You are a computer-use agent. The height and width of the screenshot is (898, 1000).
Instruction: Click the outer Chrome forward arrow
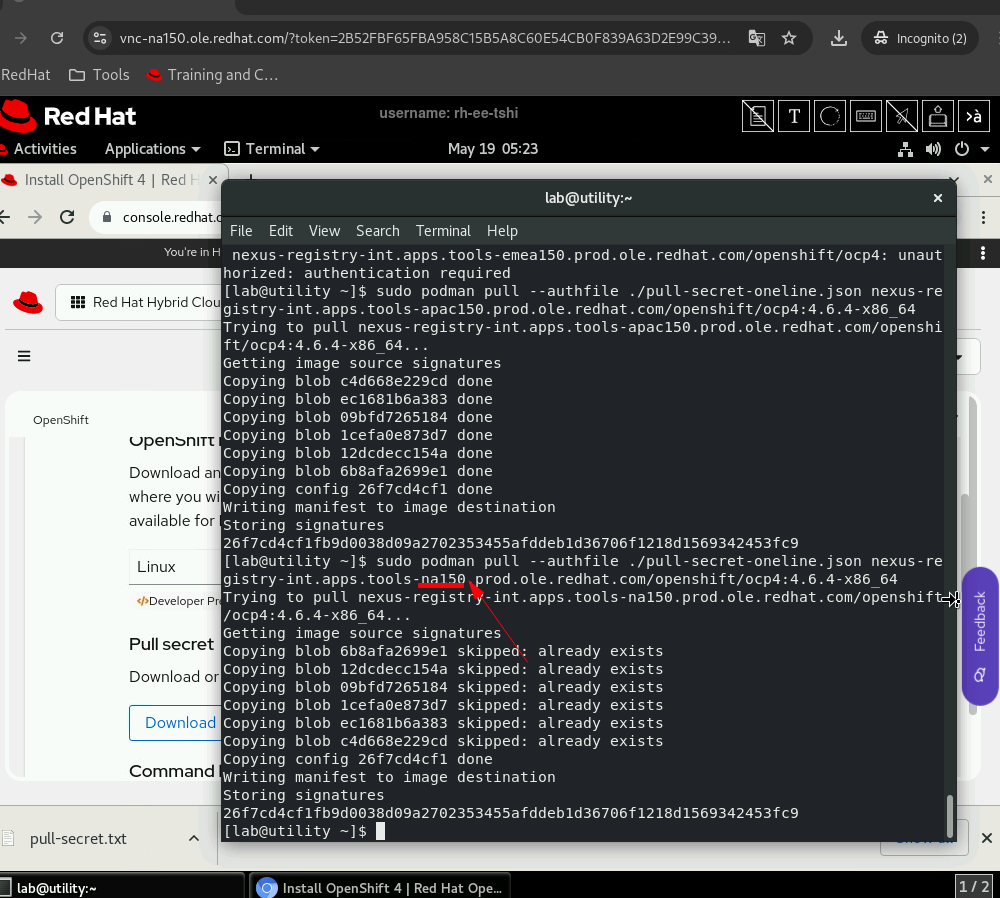click(21, 38)
